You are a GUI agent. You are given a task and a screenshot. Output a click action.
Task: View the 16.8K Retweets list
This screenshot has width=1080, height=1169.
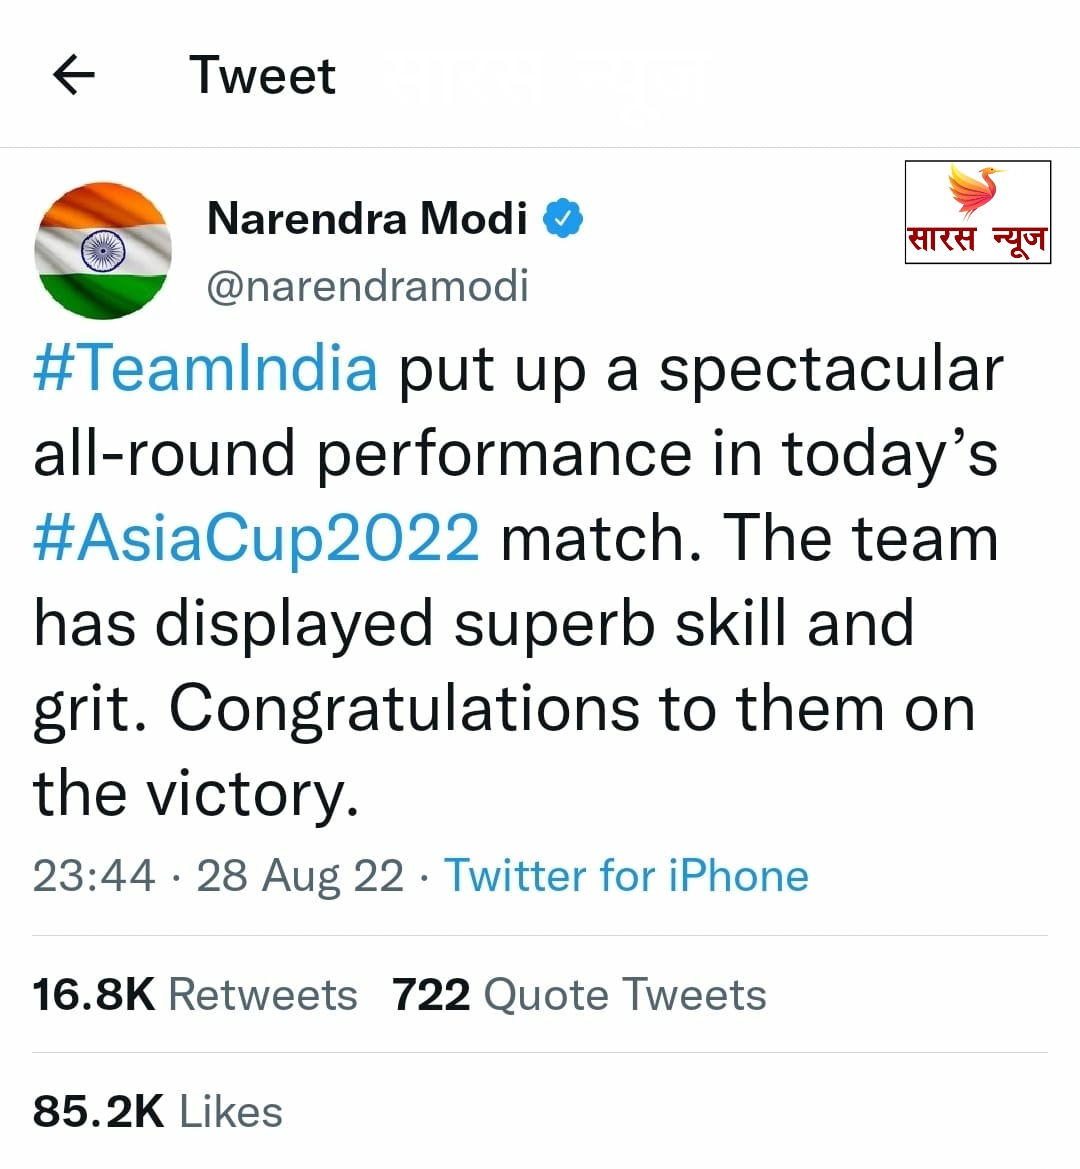(x=195, y=995)
